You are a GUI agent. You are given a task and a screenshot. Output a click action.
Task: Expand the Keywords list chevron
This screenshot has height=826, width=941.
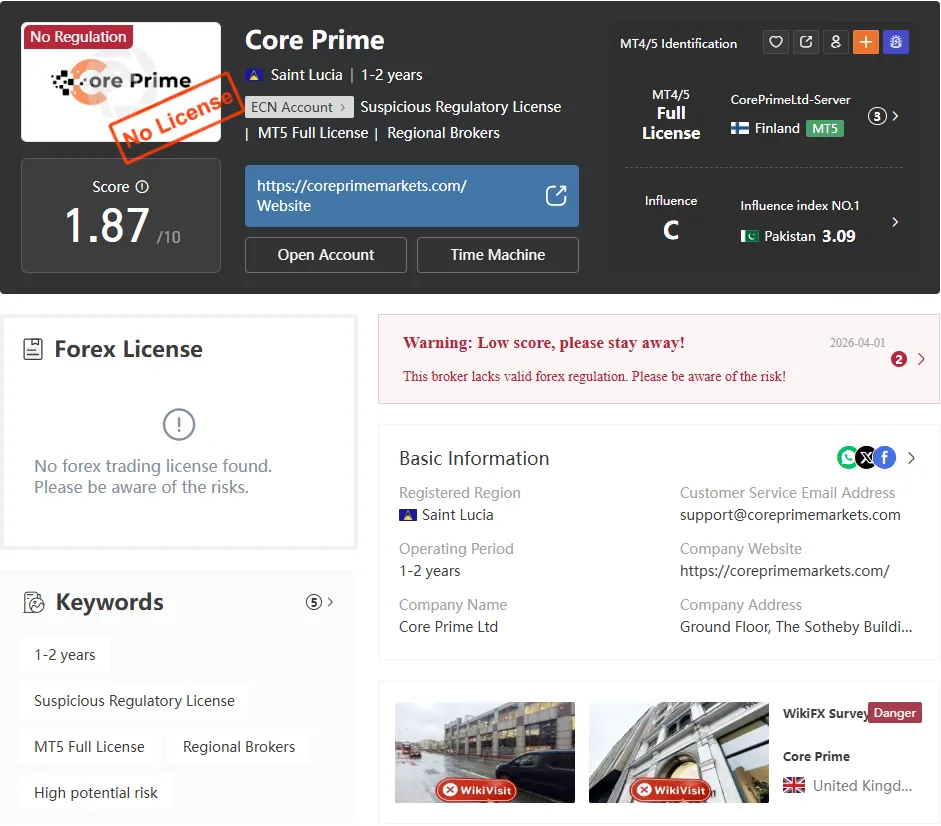(330, 601)
